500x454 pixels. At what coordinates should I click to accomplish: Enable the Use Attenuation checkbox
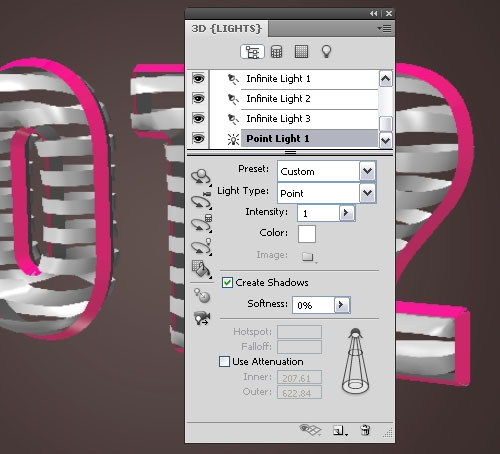coord(224,361)
